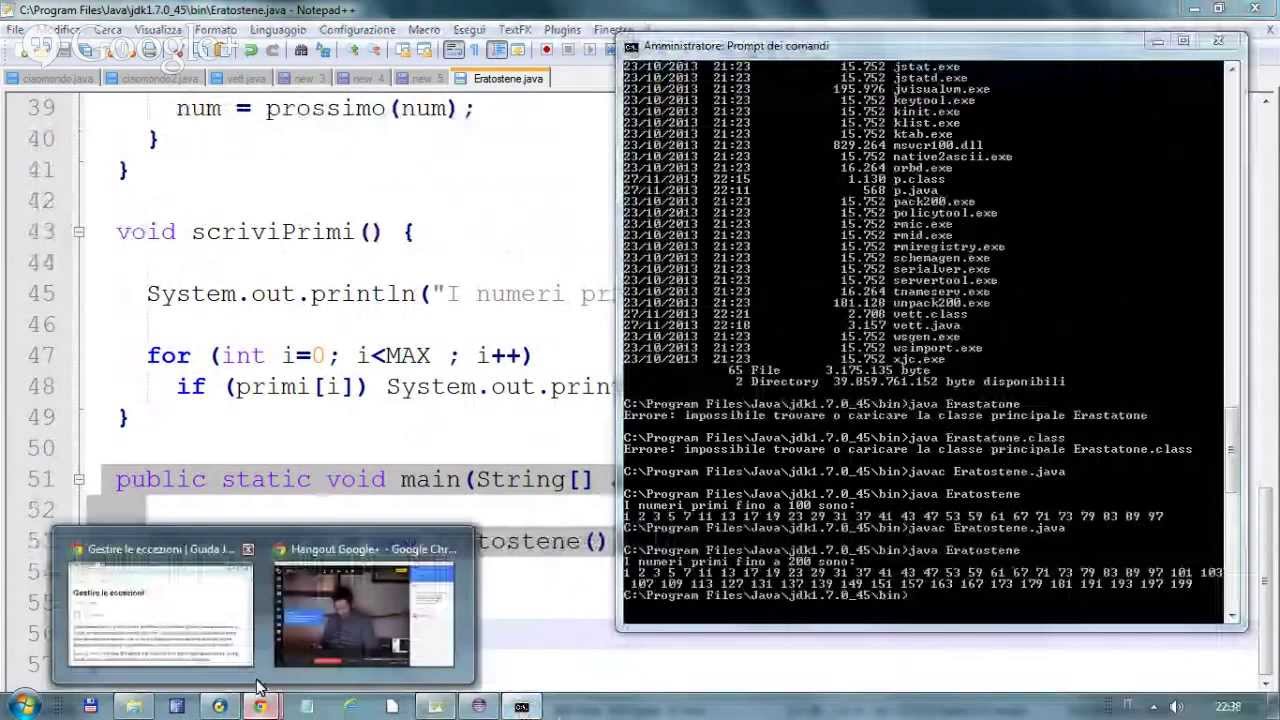
Task: Collapse fold marker at line 43
Action: click(78, 232)
